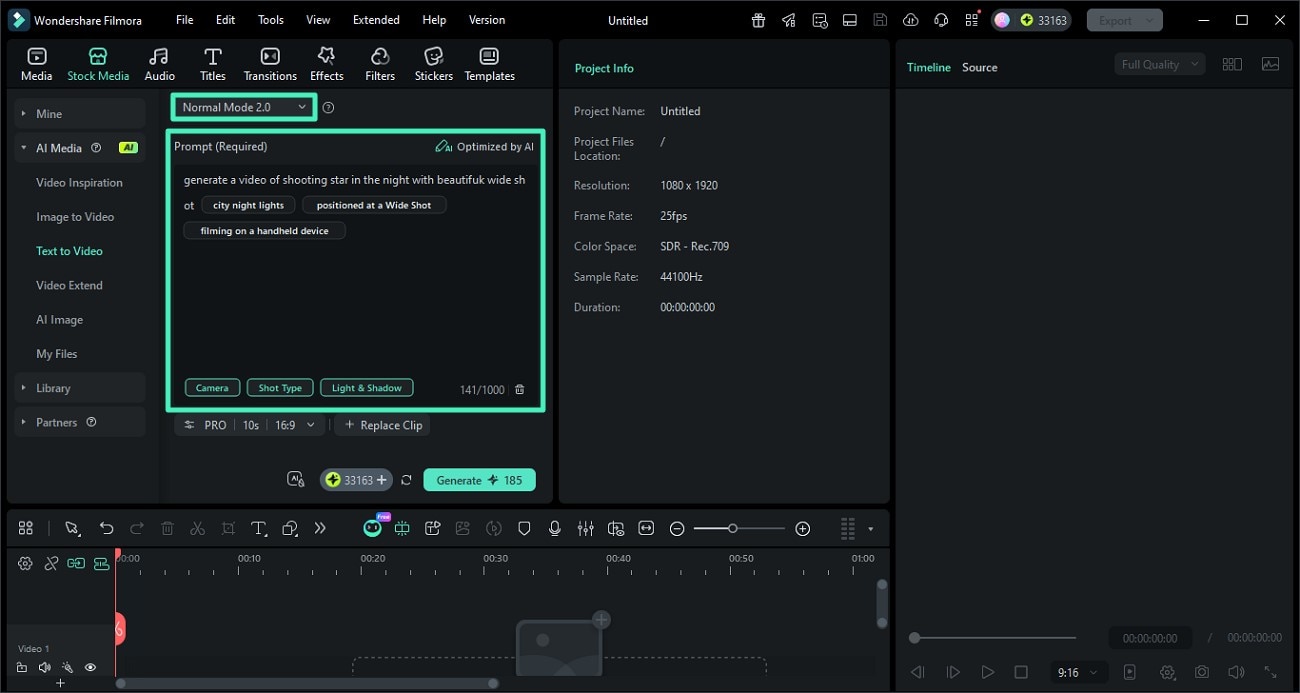Open the Add Text tool on timeline toolbar
1300x693 pixels.
click(259, 528)
